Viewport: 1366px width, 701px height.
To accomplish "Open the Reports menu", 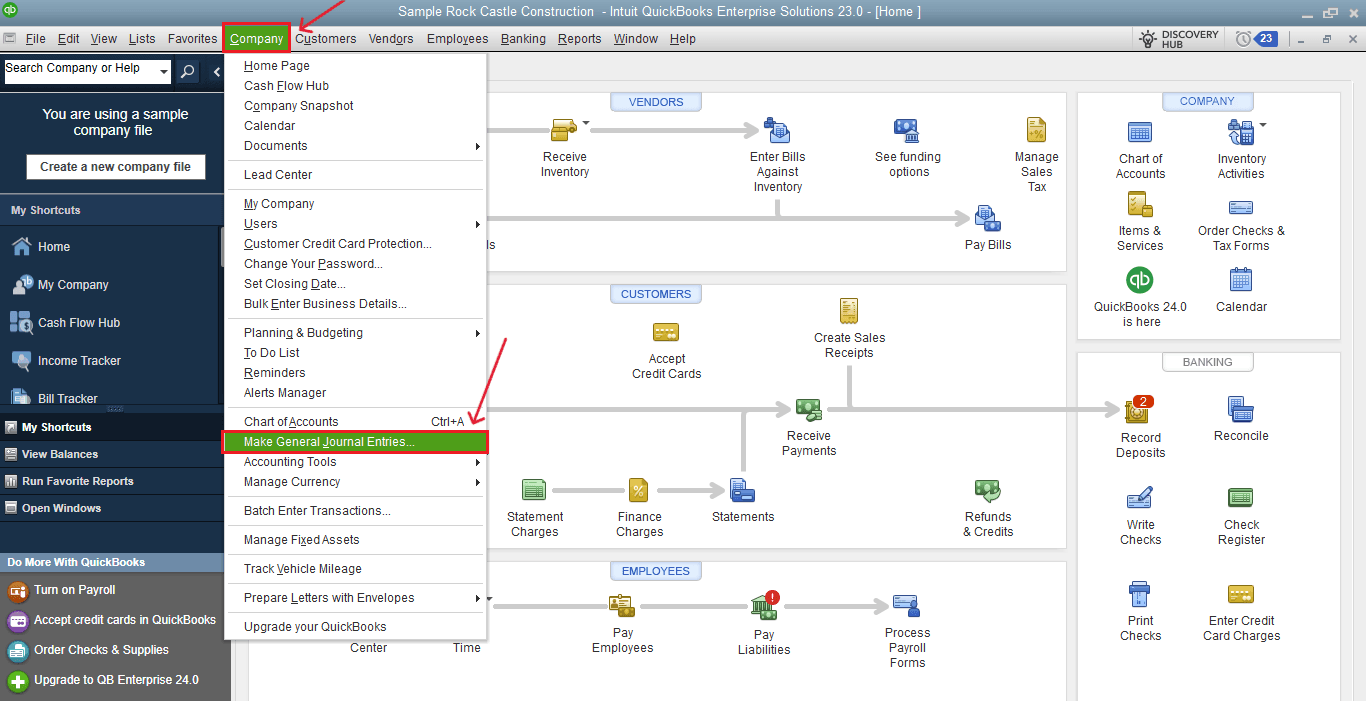I will coord(579,39).
